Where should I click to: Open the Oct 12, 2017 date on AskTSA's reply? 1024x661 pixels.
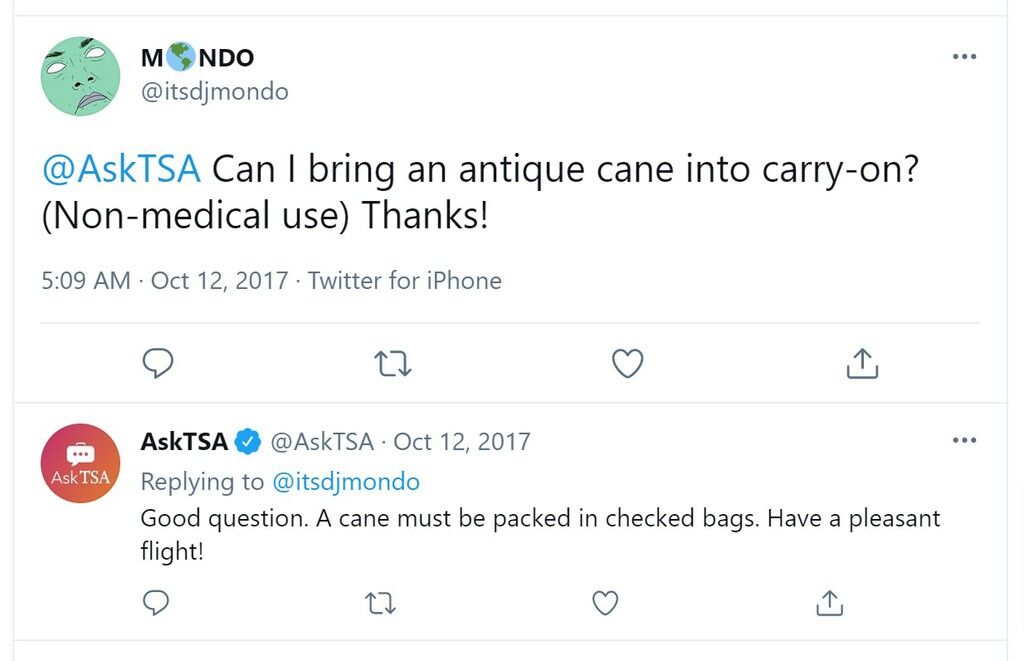pos(462,442)
